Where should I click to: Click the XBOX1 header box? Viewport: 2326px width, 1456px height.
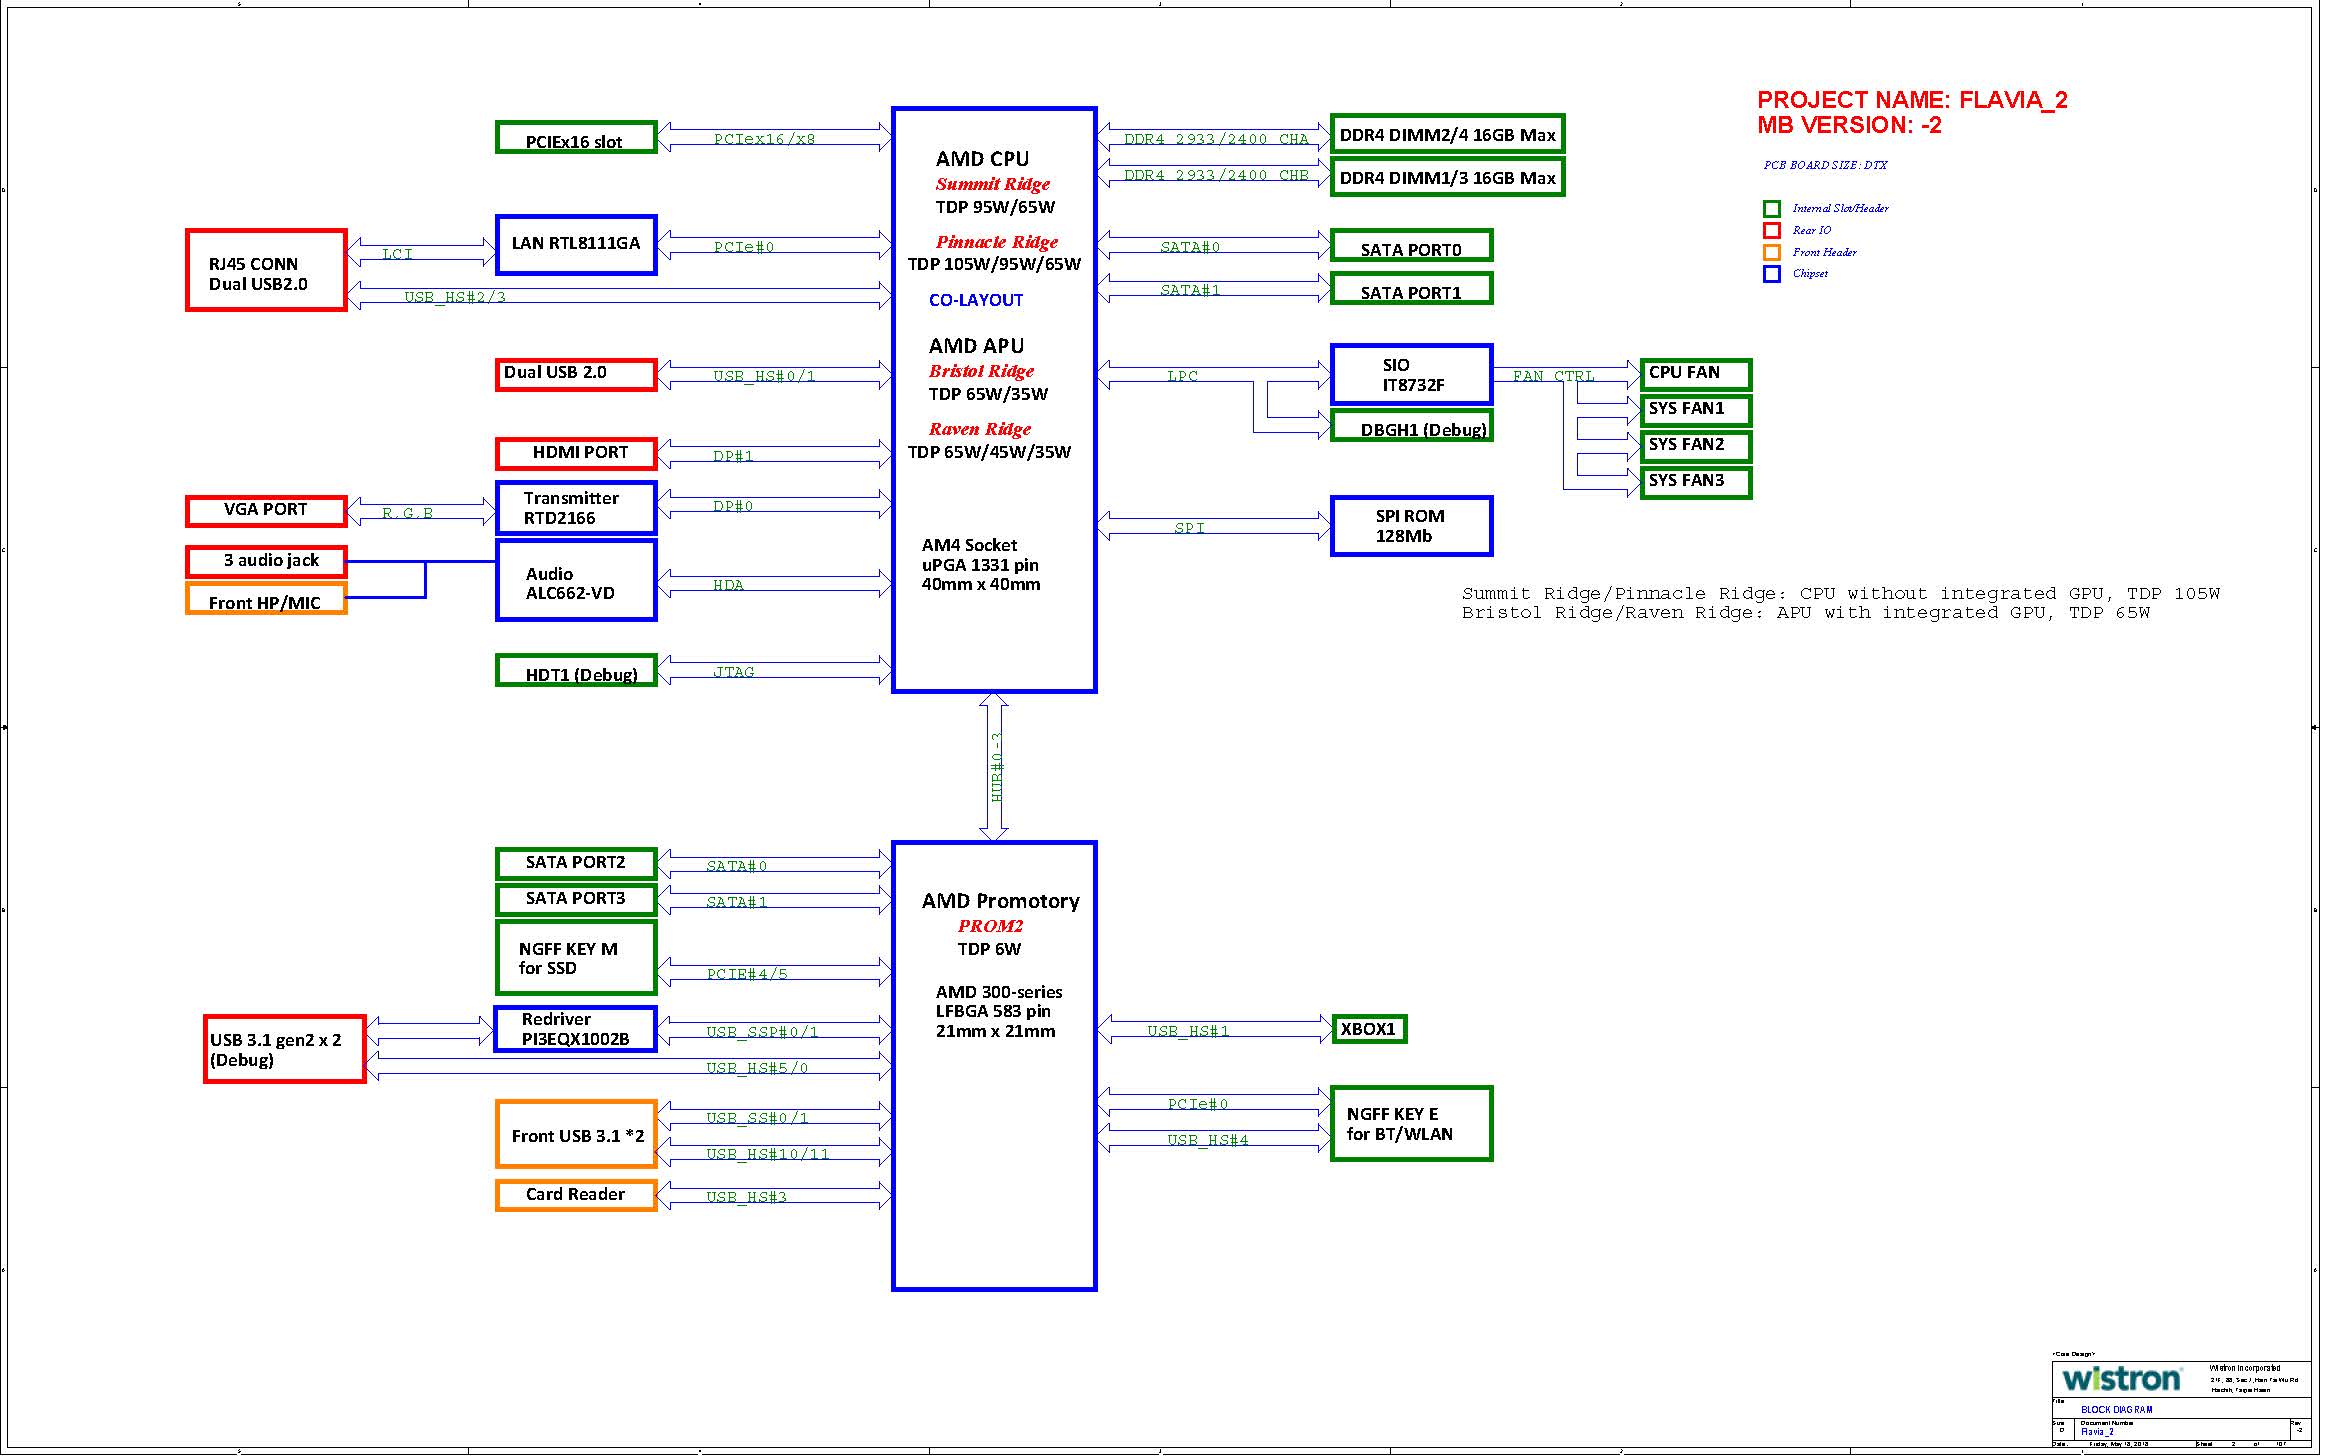[x=1369, y=1029]
